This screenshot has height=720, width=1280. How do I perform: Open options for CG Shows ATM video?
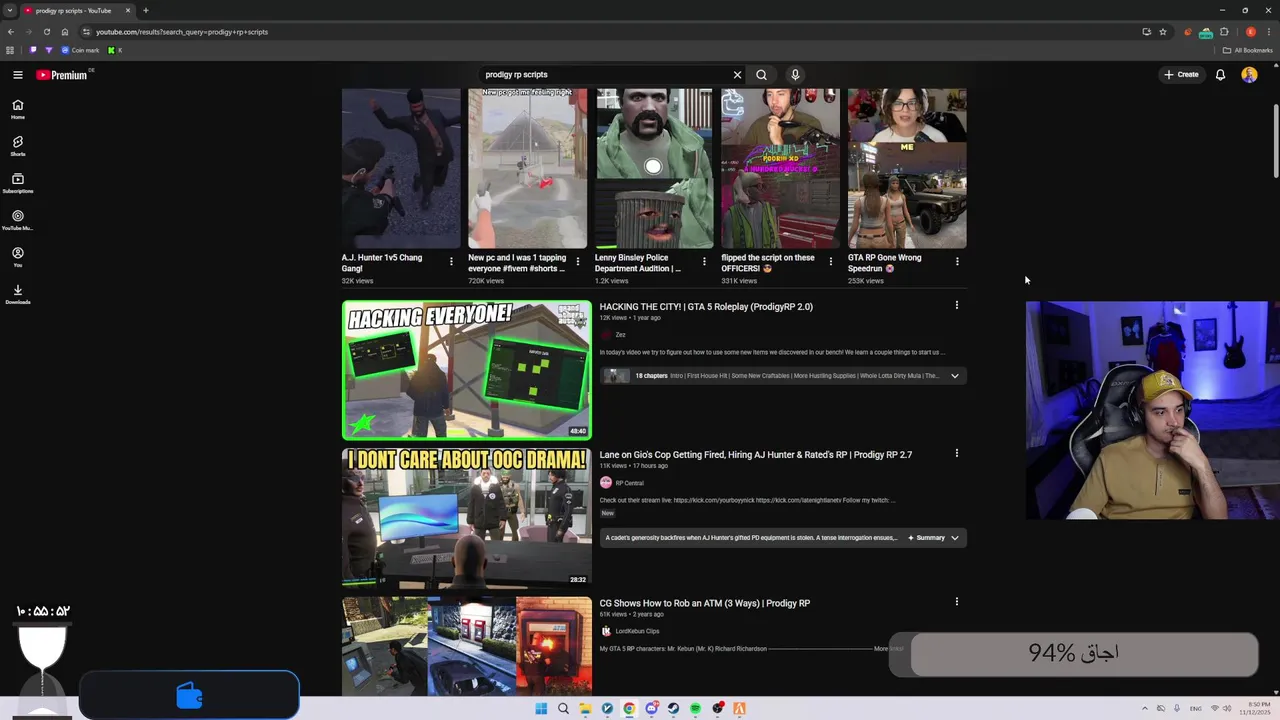coord(957,602)
